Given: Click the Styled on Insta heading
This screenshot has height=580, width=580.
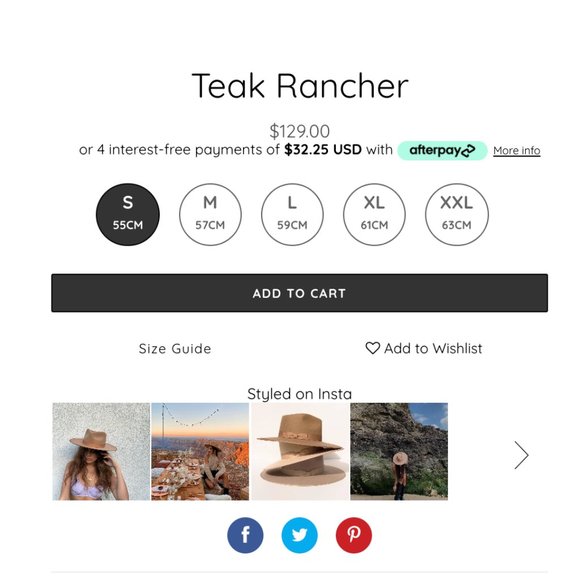Looking at the screenshot, I should [300, 394].
